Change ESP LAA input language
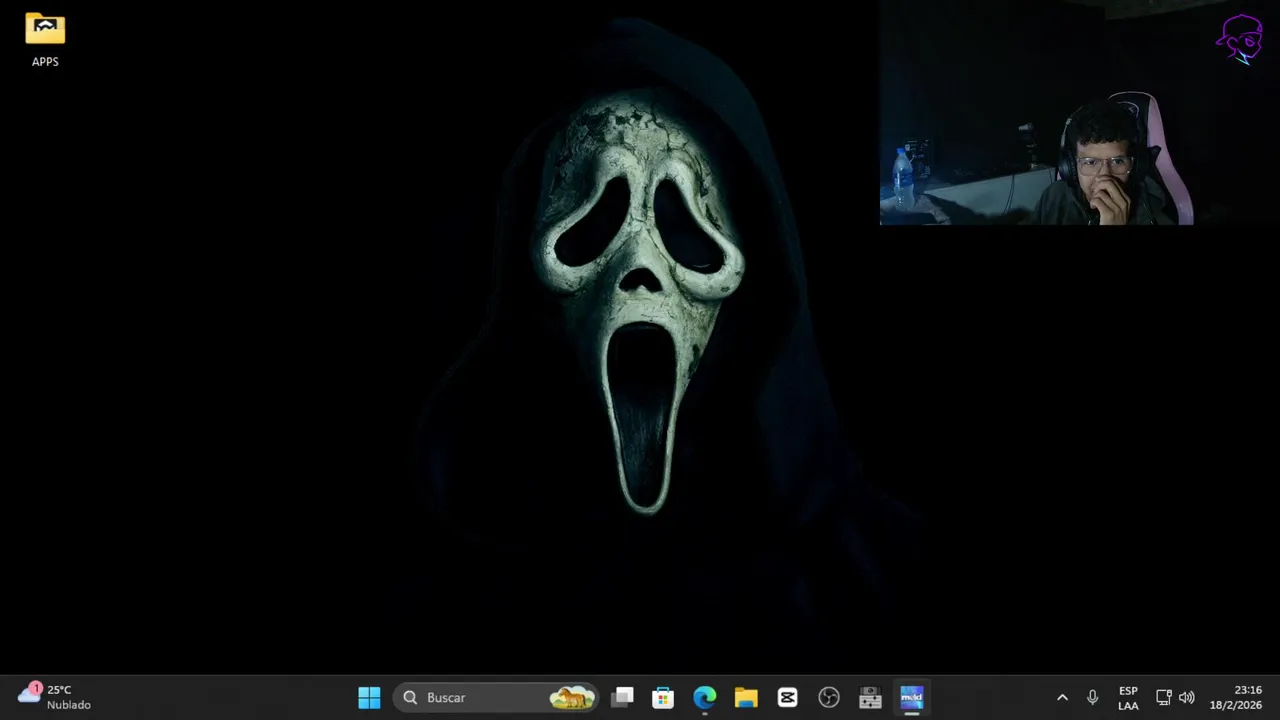 (1128, 698)
